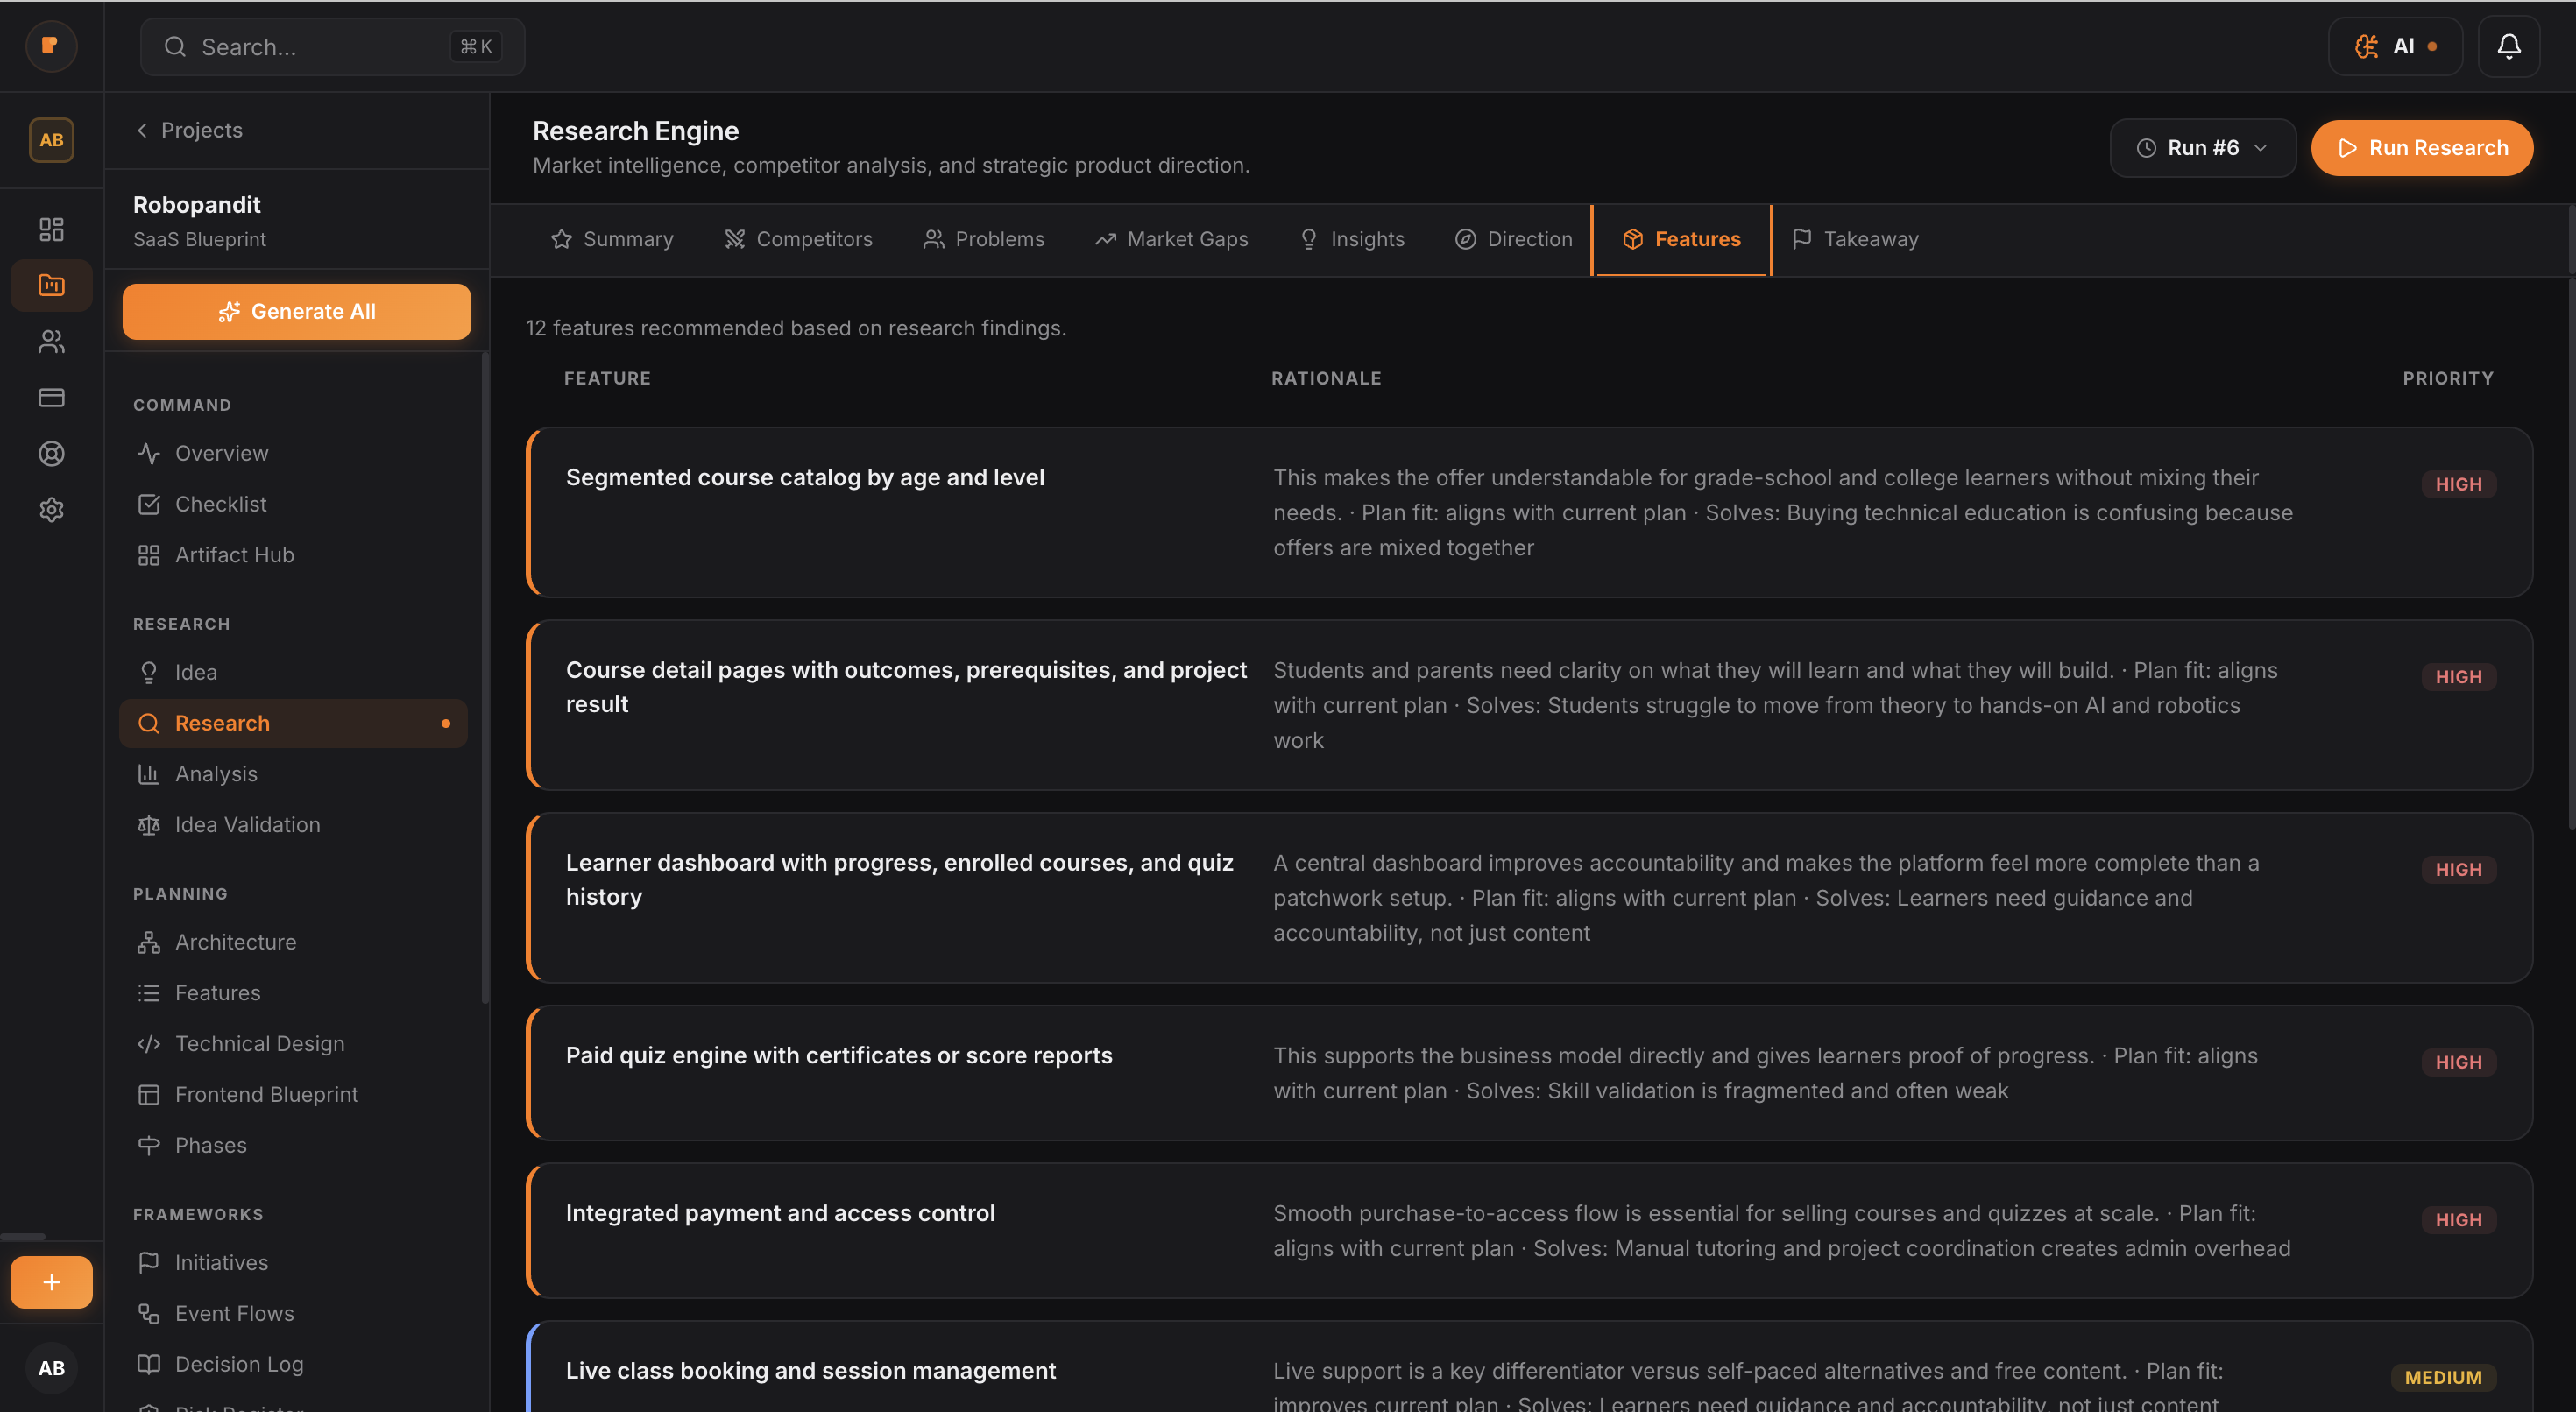Open the team members sidebar icon
This screenshot has height=1412, width=2576.
[51, 341]
